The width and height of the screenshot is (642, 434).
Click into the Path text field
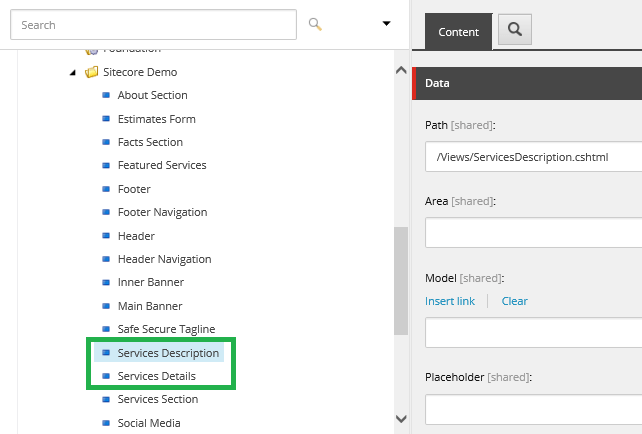point(533,157)
